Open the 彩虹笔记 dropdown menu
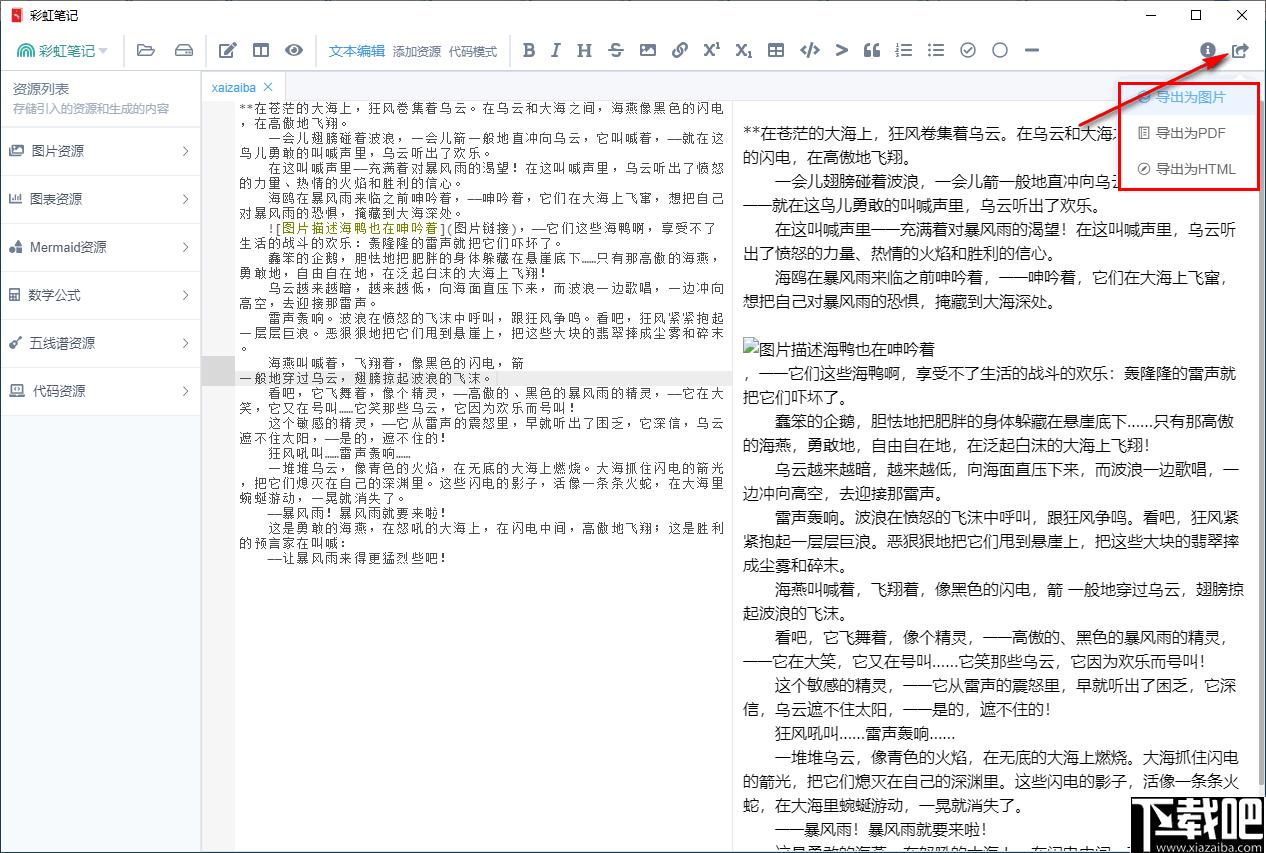 (62, 50)
